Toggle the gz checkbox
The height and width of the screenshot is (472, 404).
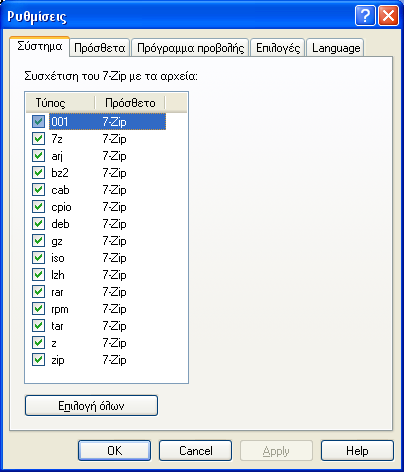coord(38,240)
